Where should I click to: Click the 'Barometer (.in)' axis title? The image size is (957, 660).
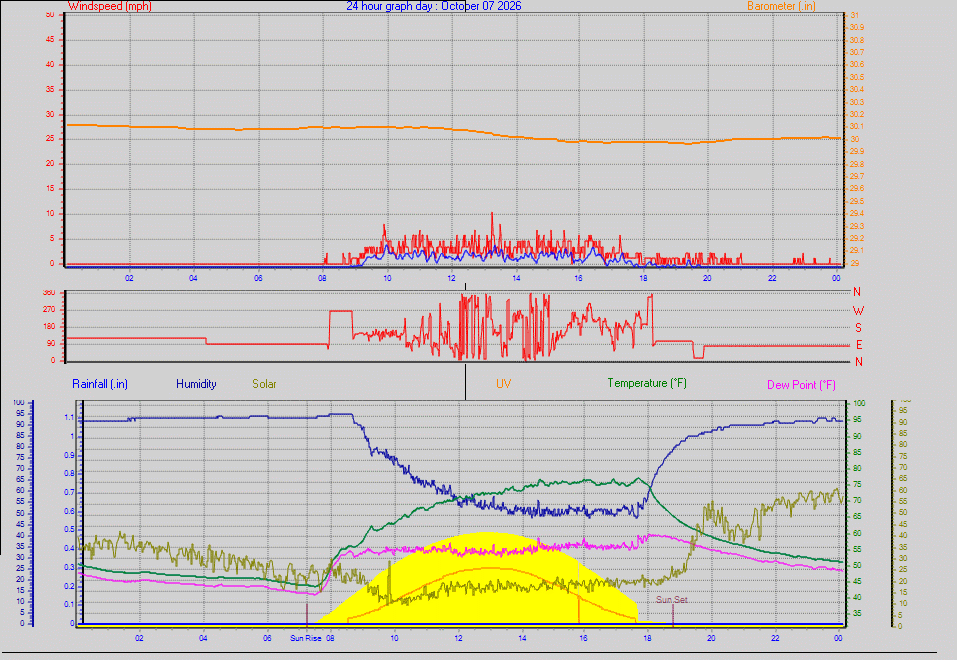pyautogui.click(x=781, y=6)
